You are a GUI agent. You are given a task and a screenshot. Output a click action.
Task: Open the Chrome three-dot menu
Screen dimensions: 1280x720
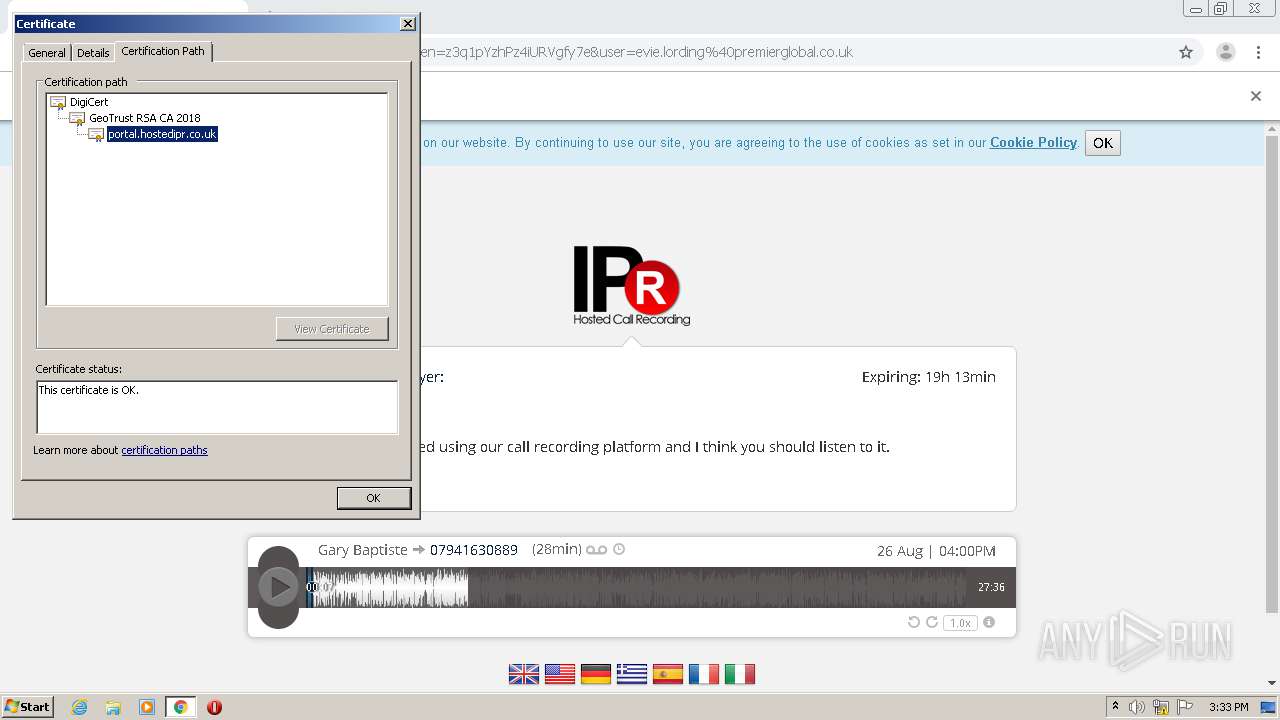point(1259,52)
